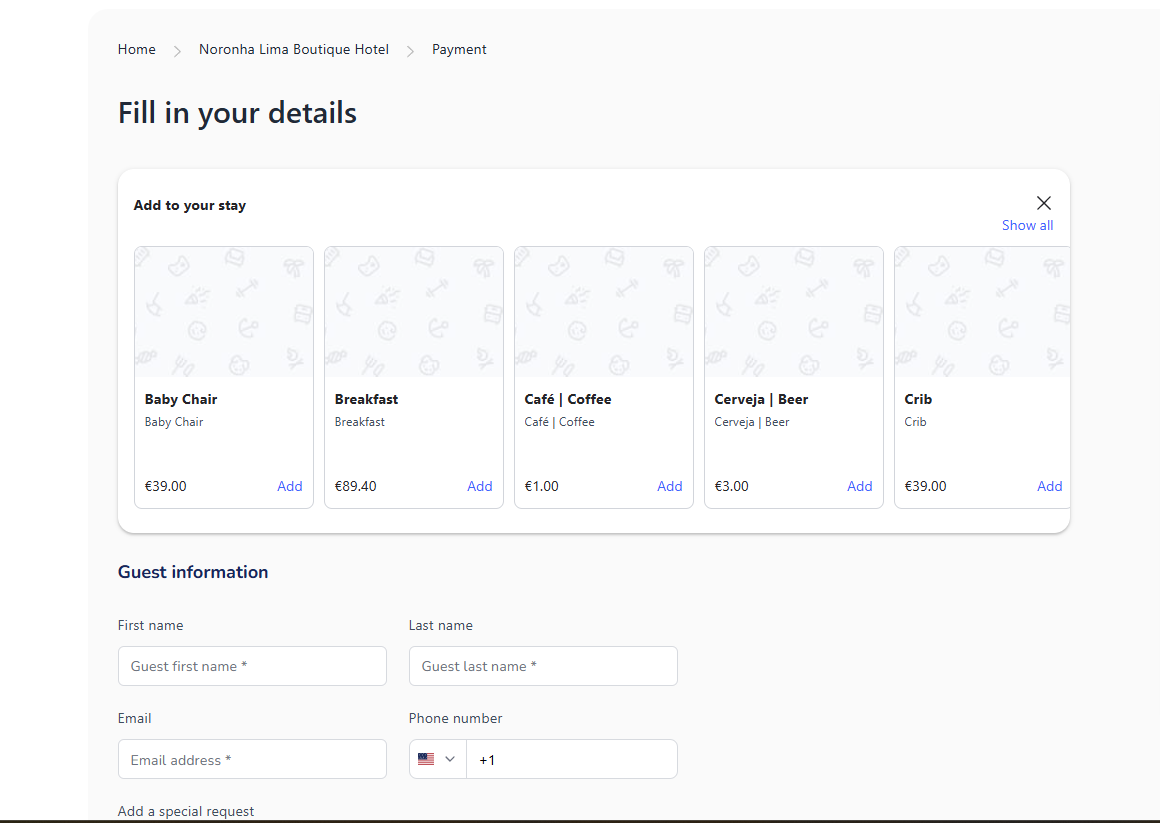Open the phone country code dropdown
1160x823 pixels.
(x=438, y=759)
